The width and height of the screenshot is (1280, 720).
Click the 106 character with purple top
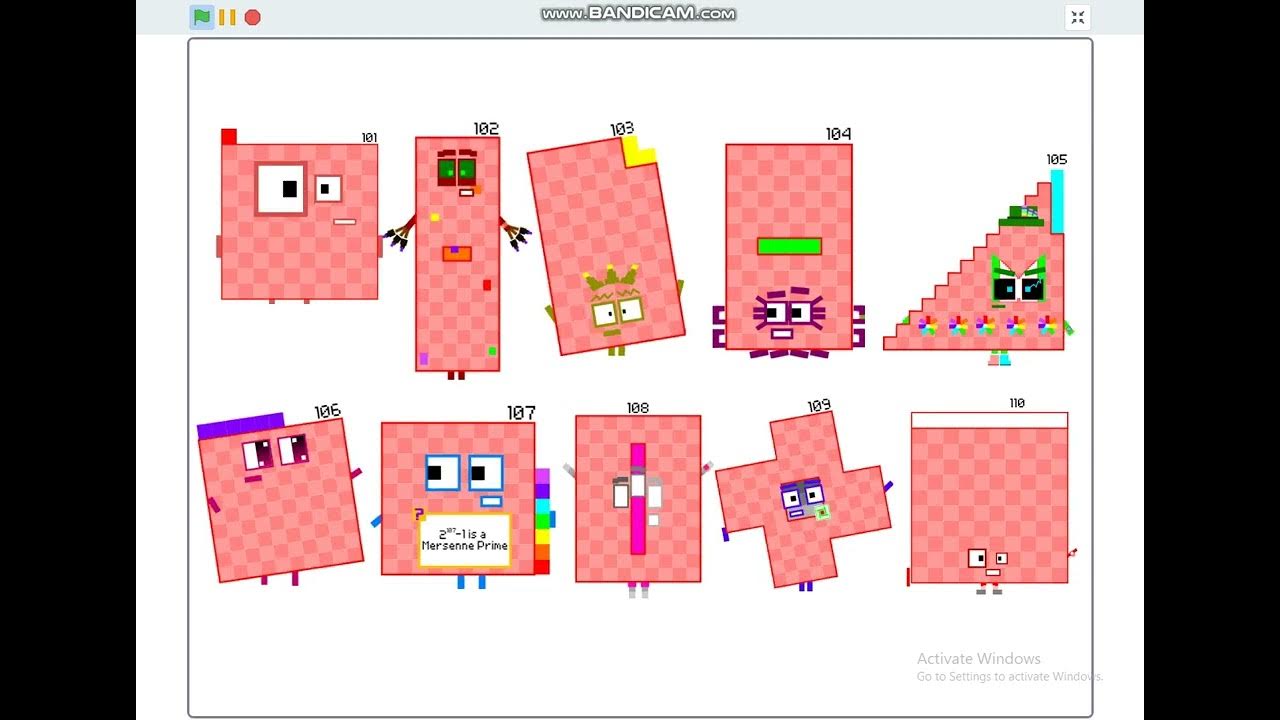[x=280, y=497]
